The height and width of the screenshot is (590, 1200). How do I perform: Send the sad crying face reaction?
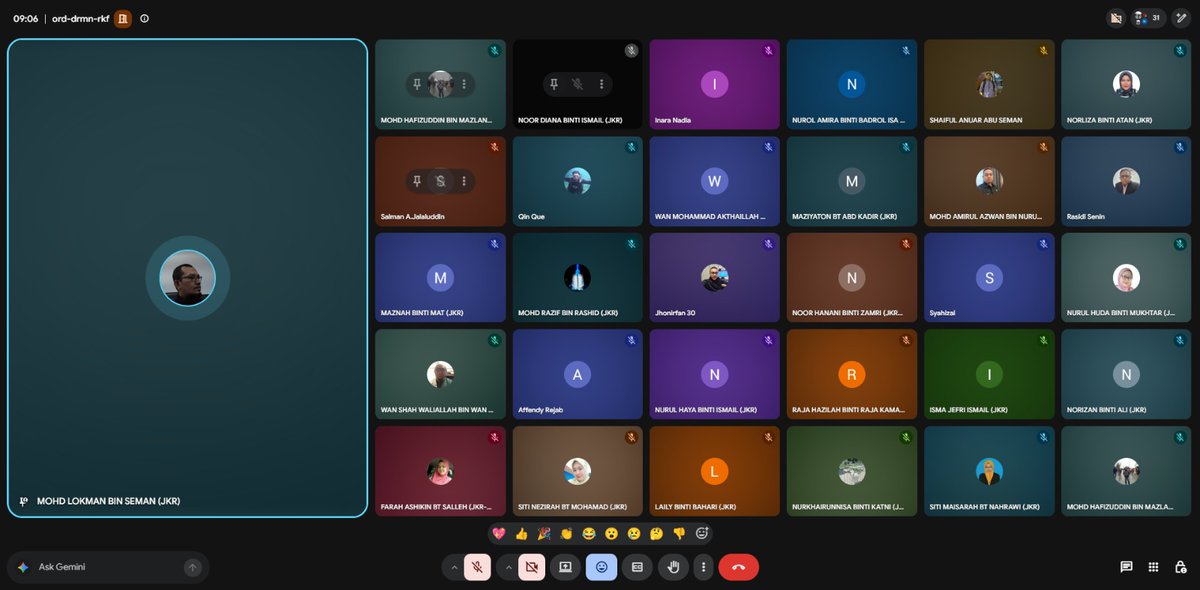634,533
